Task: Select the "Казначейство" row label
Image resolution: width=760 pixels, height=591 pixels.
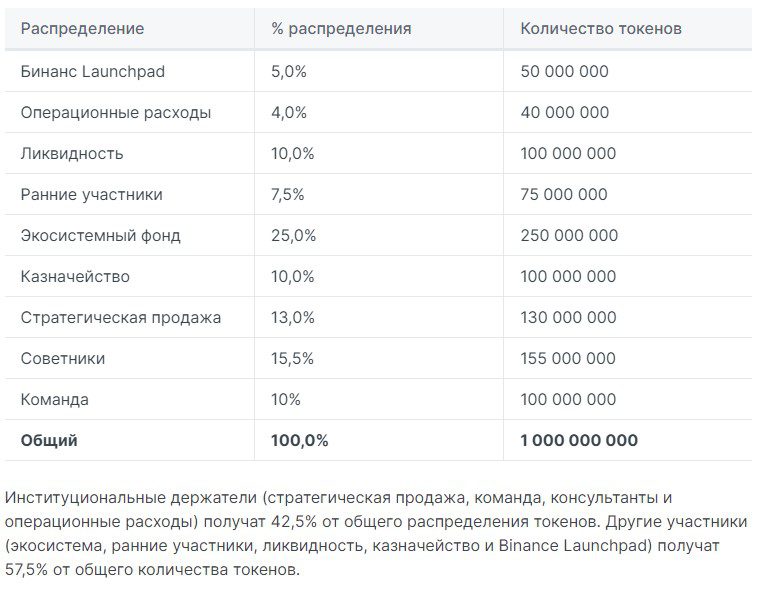Action: click(75, 277)
